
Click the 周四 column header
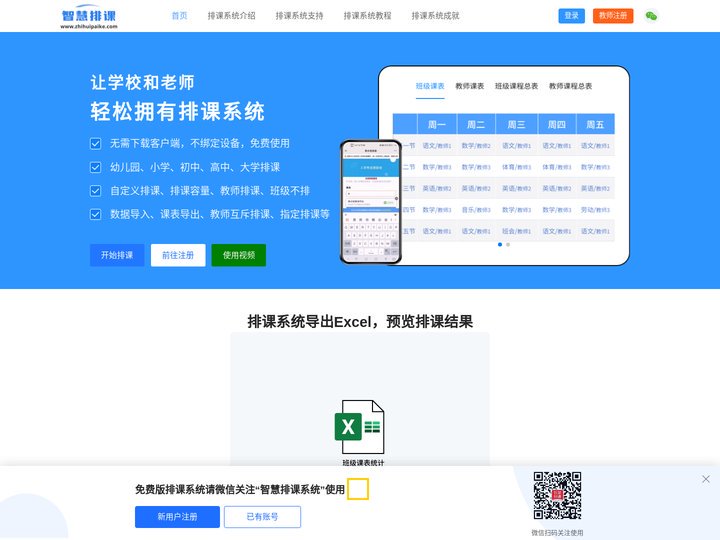click(x=557, y=124)
